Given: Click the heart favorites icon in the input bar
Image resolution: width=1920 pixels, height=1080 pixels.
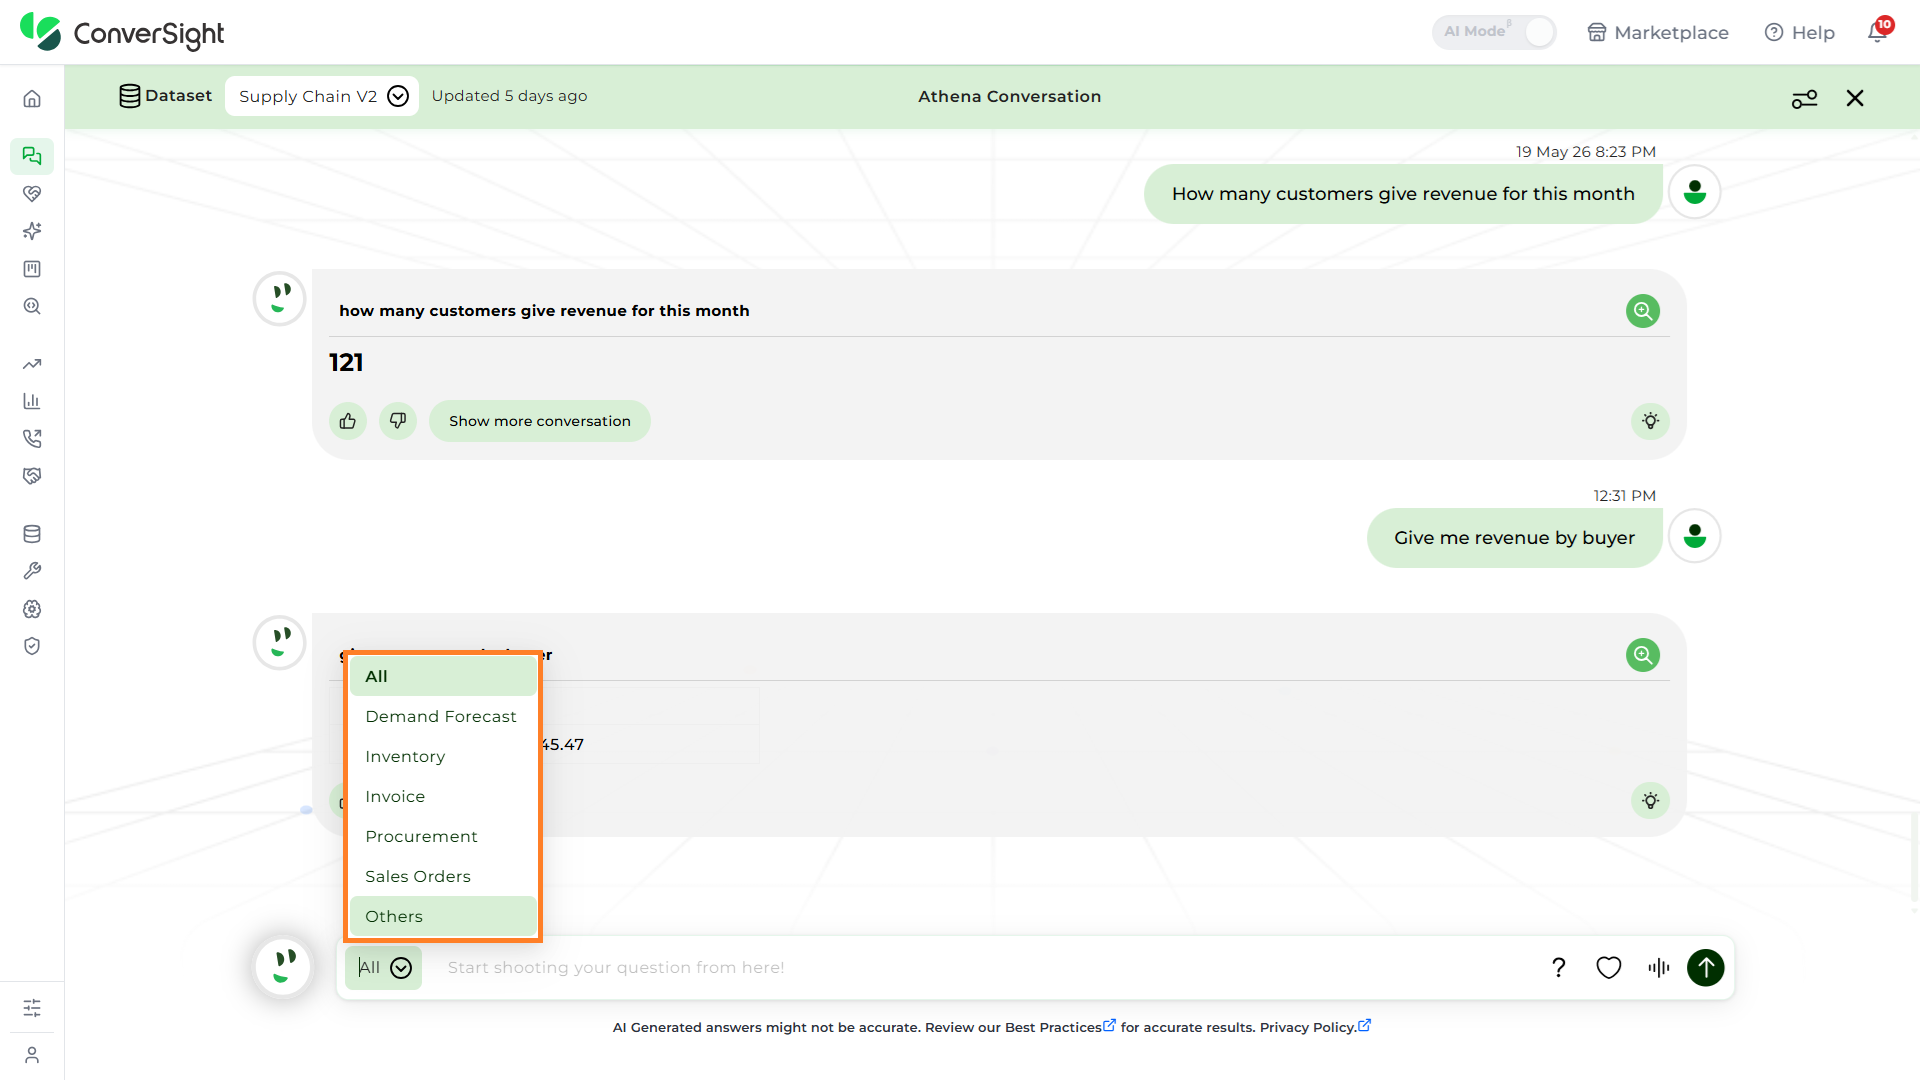Looking at the screenshot, I should pos(1608,967).
